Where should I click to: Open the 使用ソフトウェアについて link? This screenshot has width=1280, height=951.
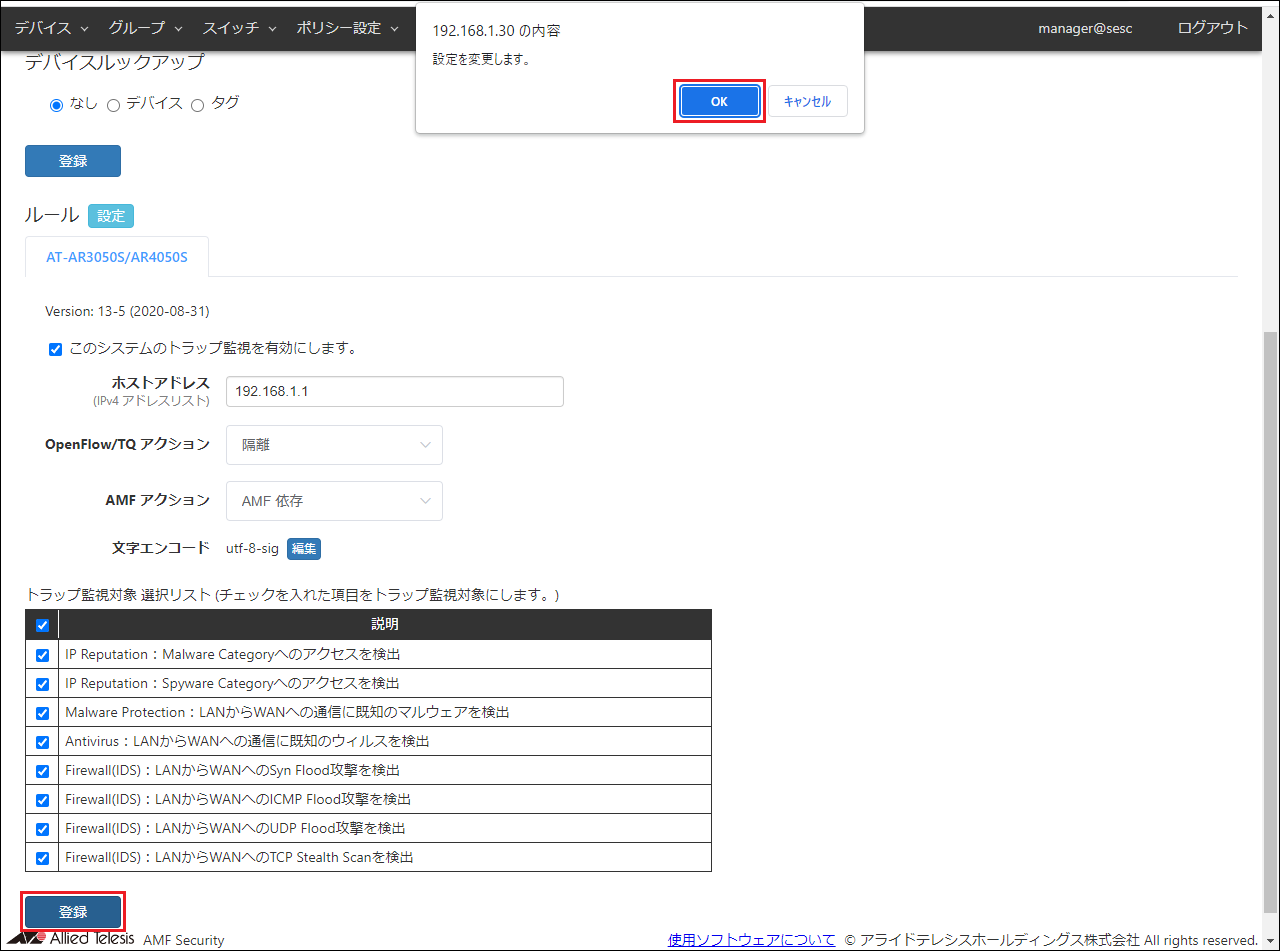751,940
